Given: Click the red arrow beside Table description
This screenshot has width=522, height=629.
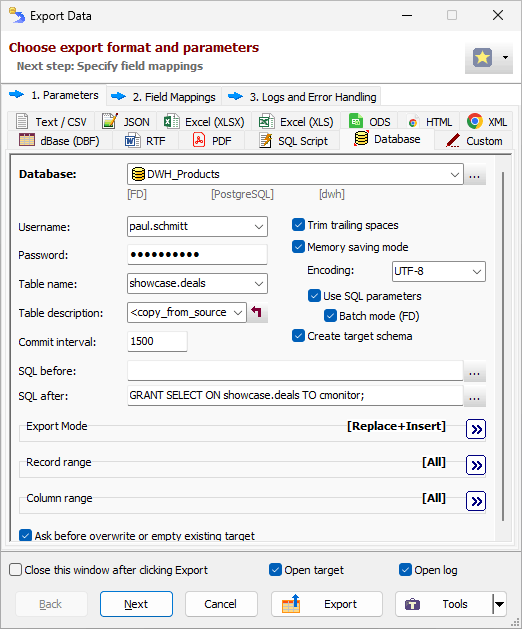Looking at the screenshot, I should [257, 312].
